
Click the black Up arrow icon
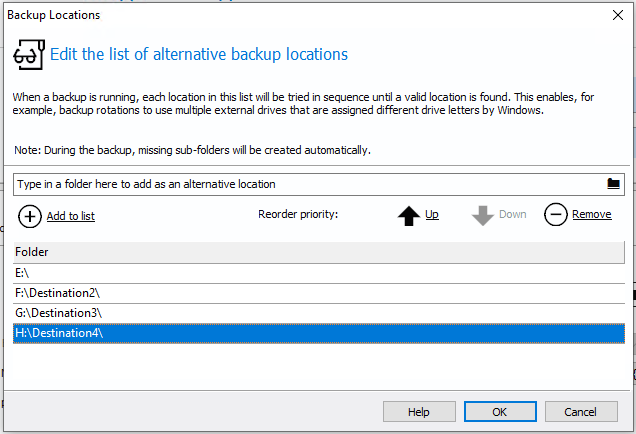pos(409,215)
